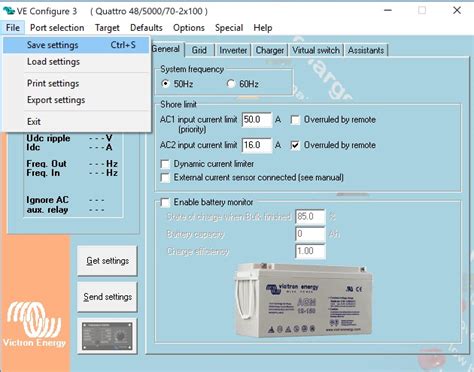The height and width of the screenshot is (372, 474).
Task: Enable External current sensor connected
Action: (x=165, y=178)
